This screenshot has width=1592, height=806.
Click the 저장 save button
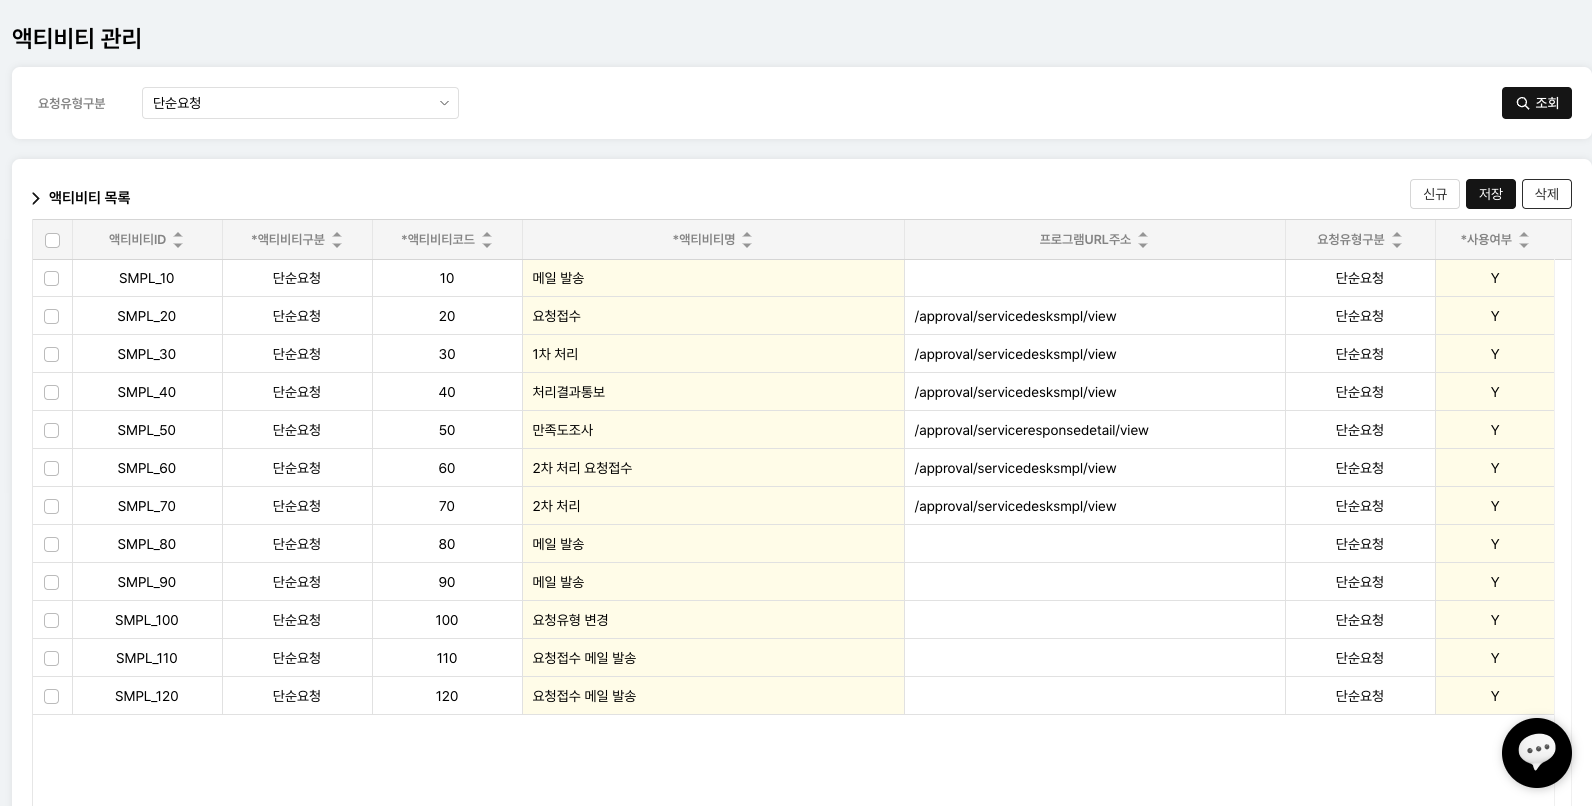(x=1490, y=194)
